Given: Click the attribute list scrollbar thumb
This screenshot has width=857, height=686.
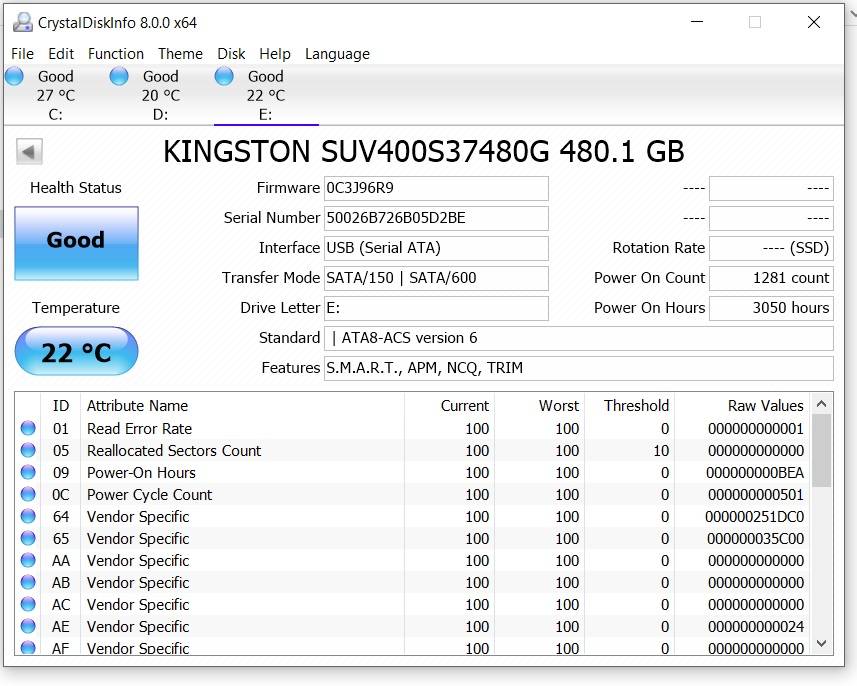Looking at the screenshot, I should pyautogui.click(x=821, y=450).
